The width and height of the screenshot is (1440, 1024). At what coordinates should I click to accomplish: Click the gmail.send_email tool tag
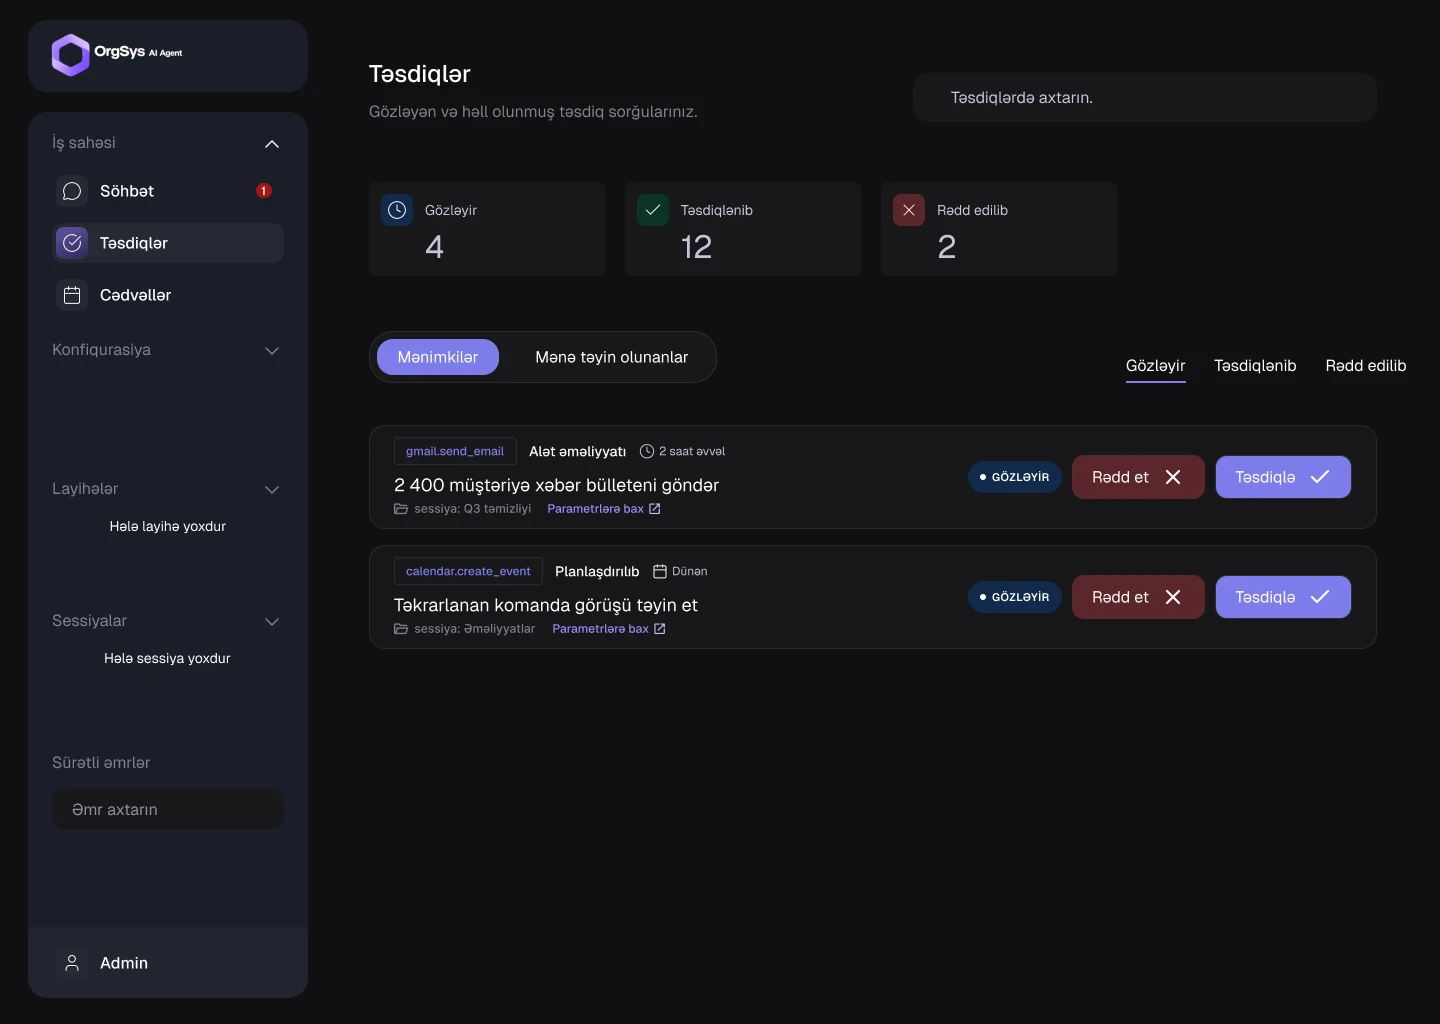pyautogui.click(x=455, y=451)
